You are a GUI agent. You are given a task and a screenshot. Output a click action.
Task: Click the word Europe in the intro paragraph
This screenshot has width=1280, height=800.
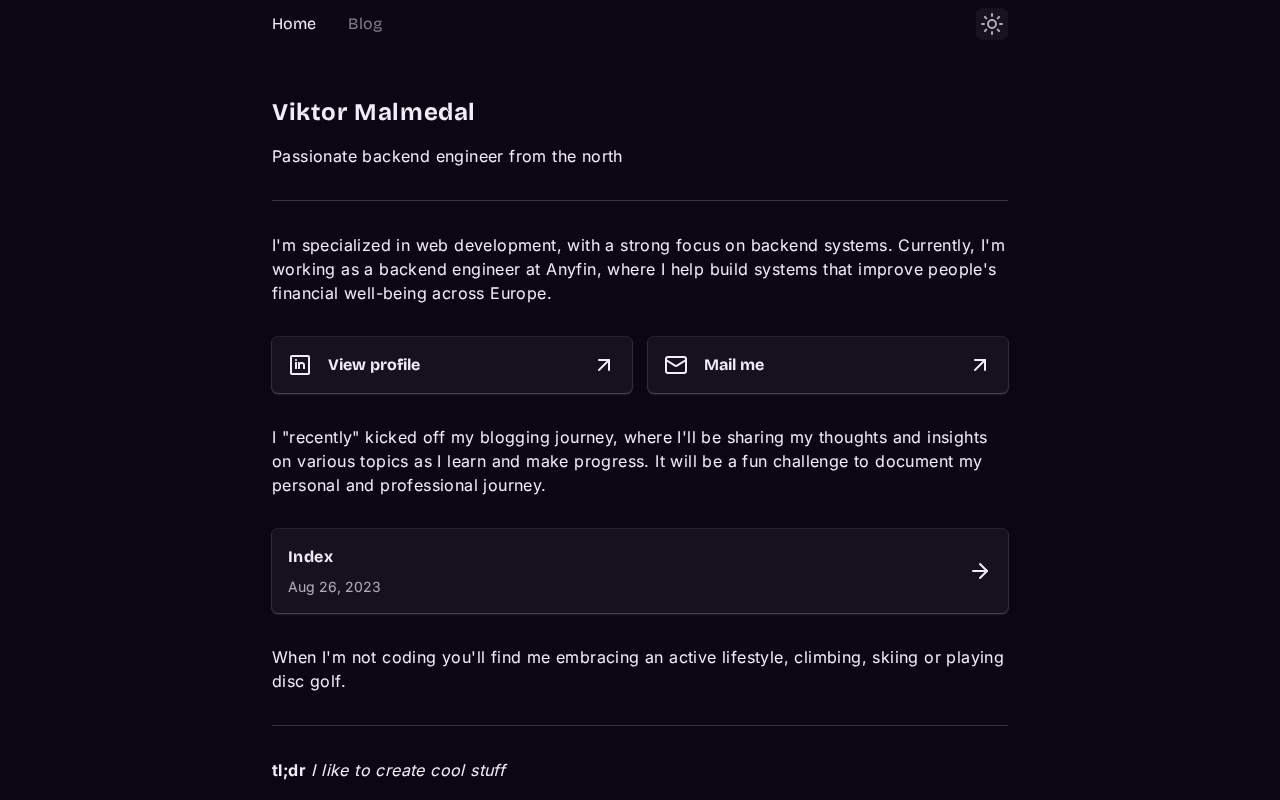coord(520,293)
